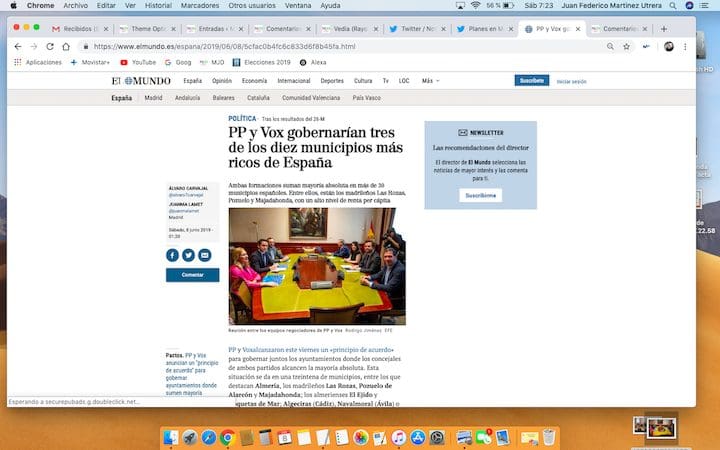Open the Economía section
This screenshot has width=720, height=450.
coord(254,81)
